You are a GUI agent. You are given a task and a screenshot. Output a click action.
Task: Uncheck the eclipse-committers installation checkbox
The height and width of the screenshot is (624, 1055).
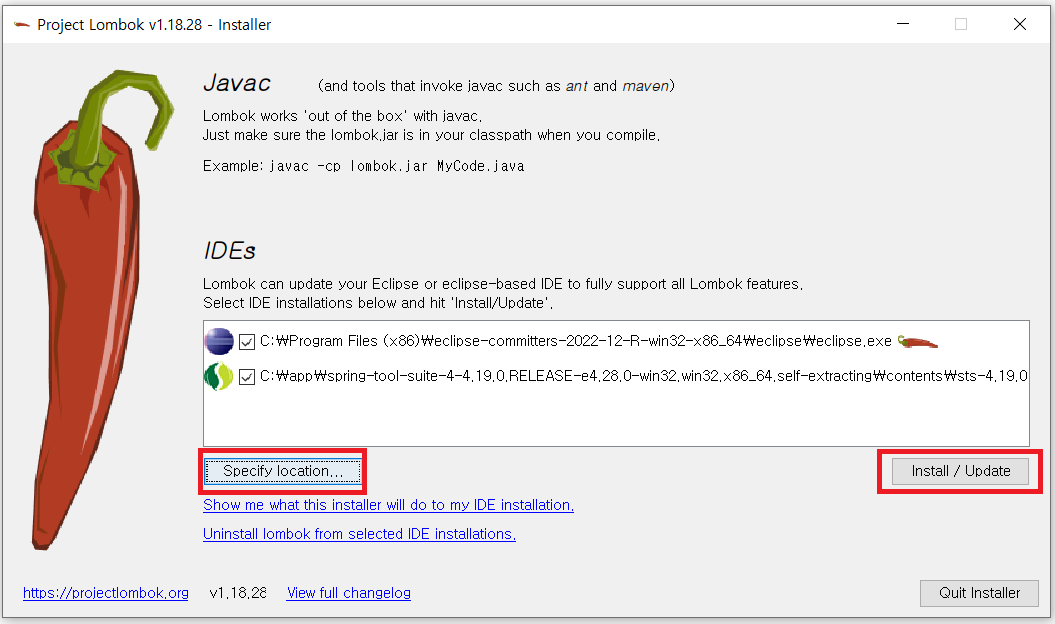(247, 342)
